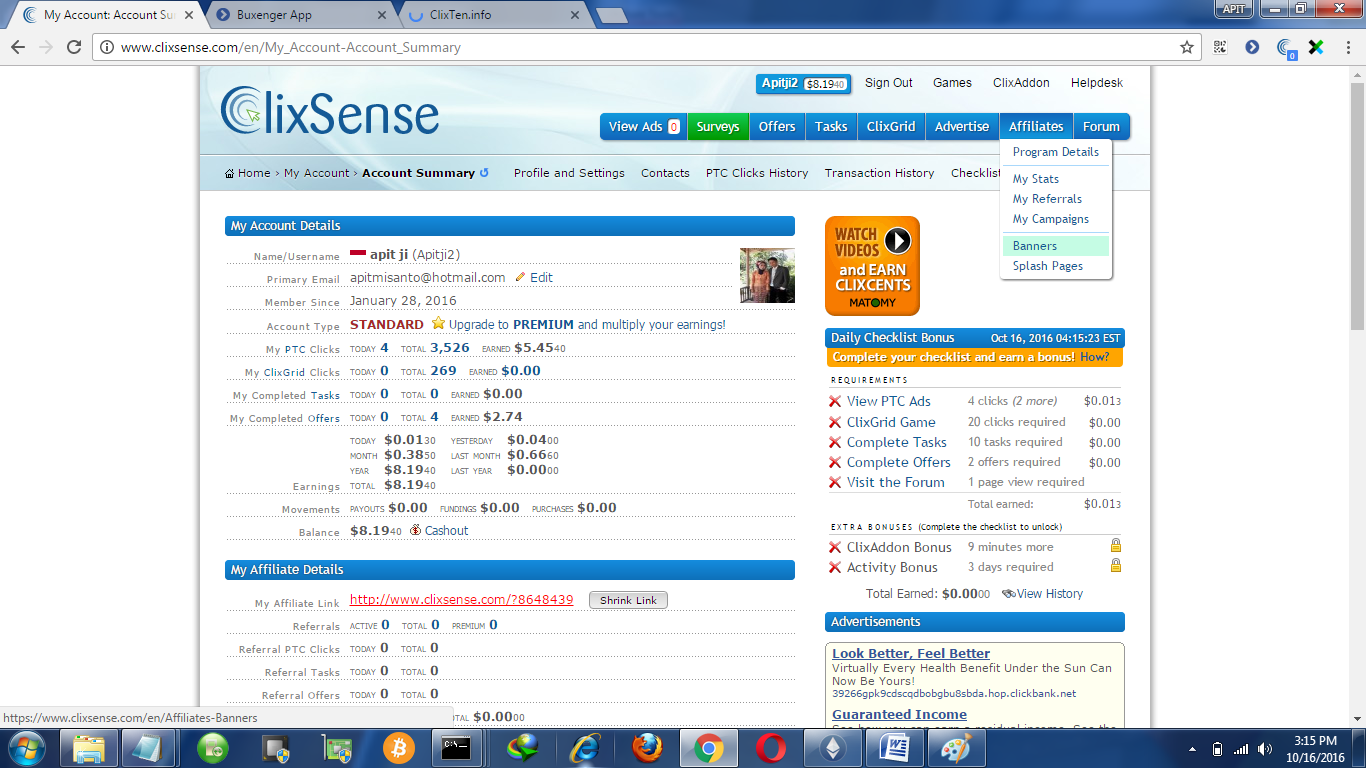Select Splash Pages in the Affiliates dropdown

coord(1048,266)
